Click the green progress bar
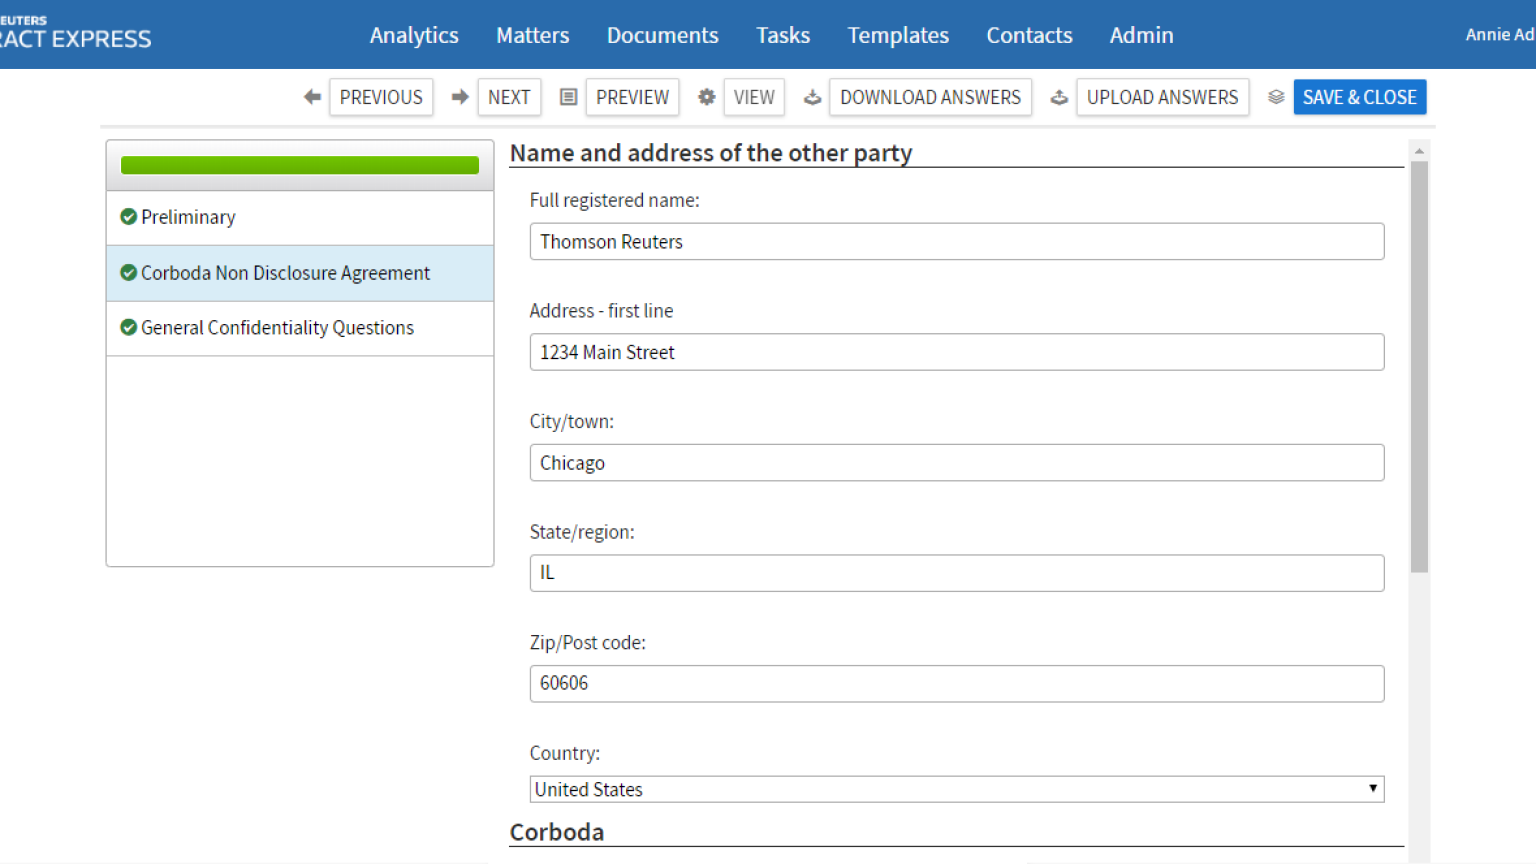Screen dimensions: 1536x864 tap(300, 165)
